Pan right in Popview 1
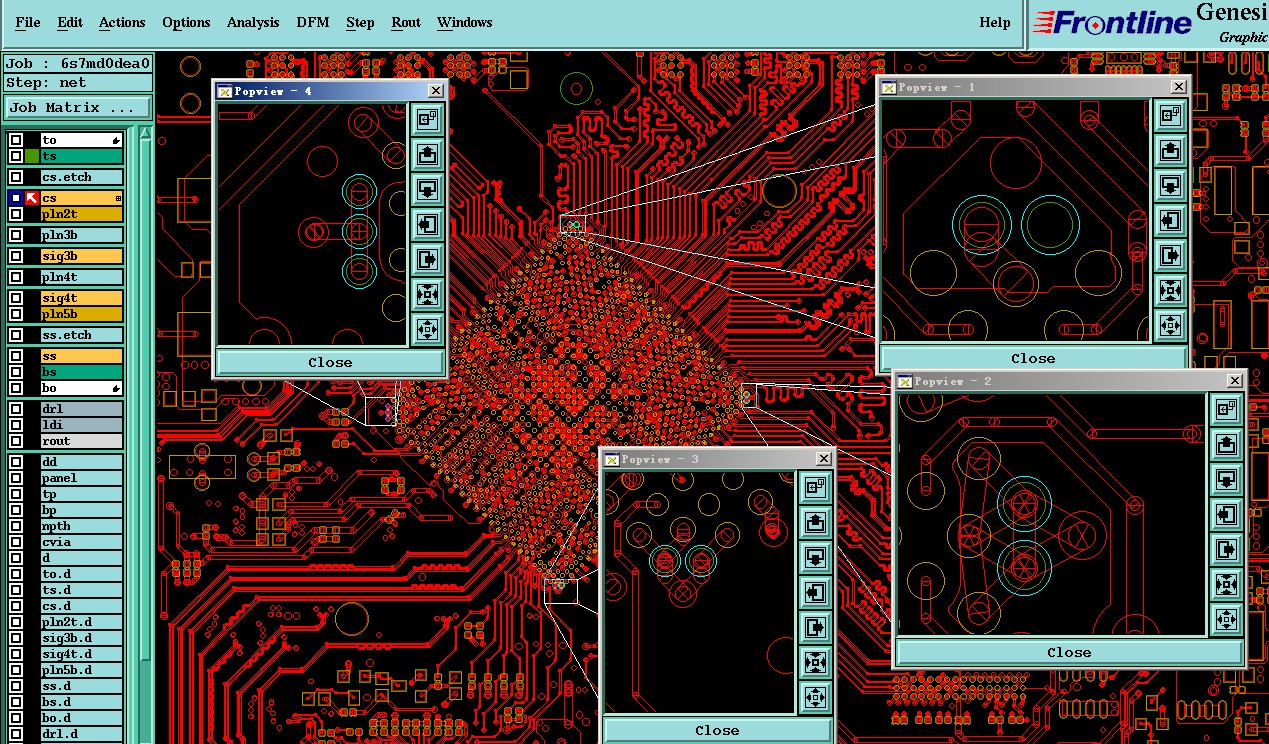The image size is (1269, 744). coord(1170,256)
